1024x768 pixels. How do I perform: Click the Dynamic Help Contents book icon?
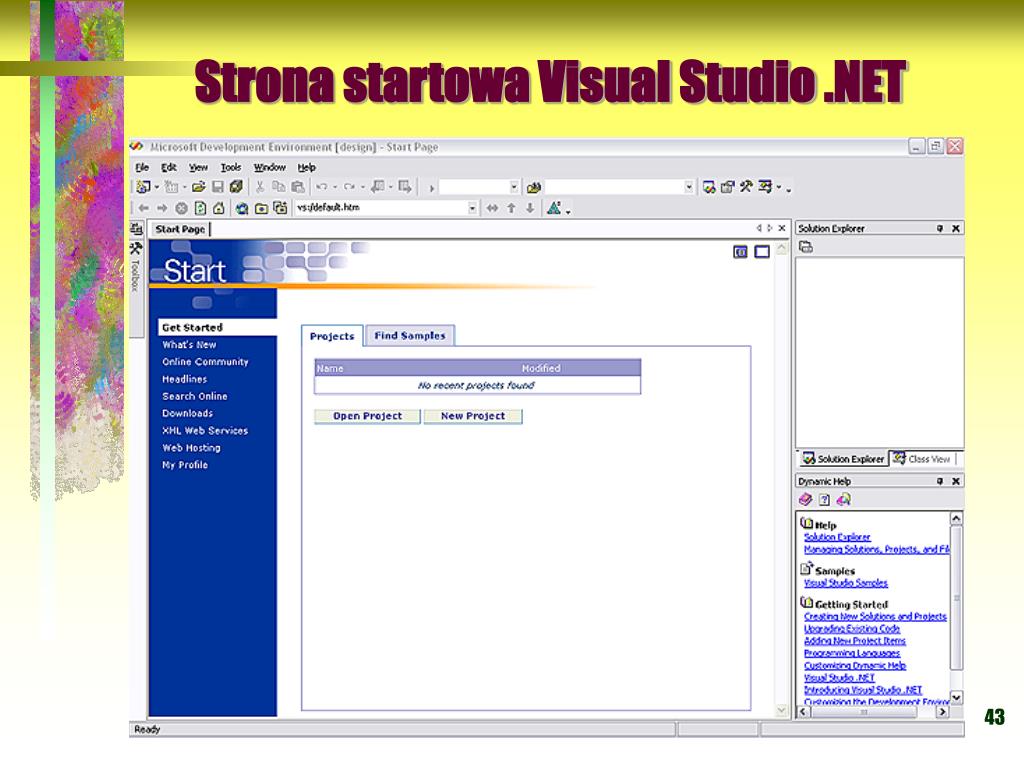coord(806,500)
